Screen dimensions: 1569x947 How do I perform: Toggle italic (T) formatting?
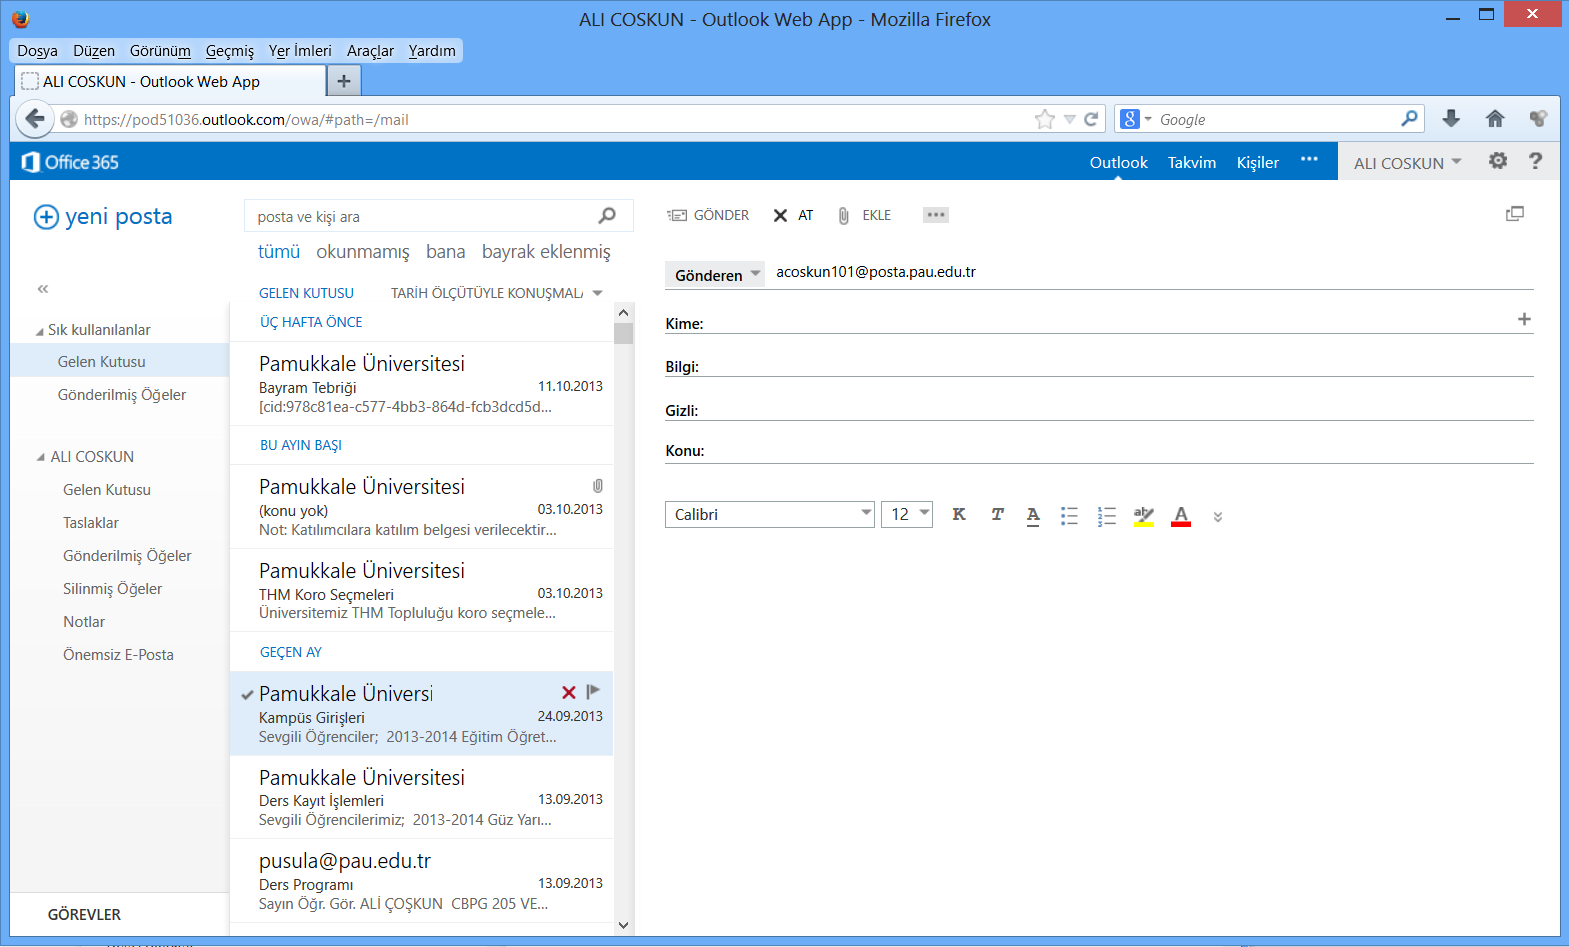click(997, 514)
